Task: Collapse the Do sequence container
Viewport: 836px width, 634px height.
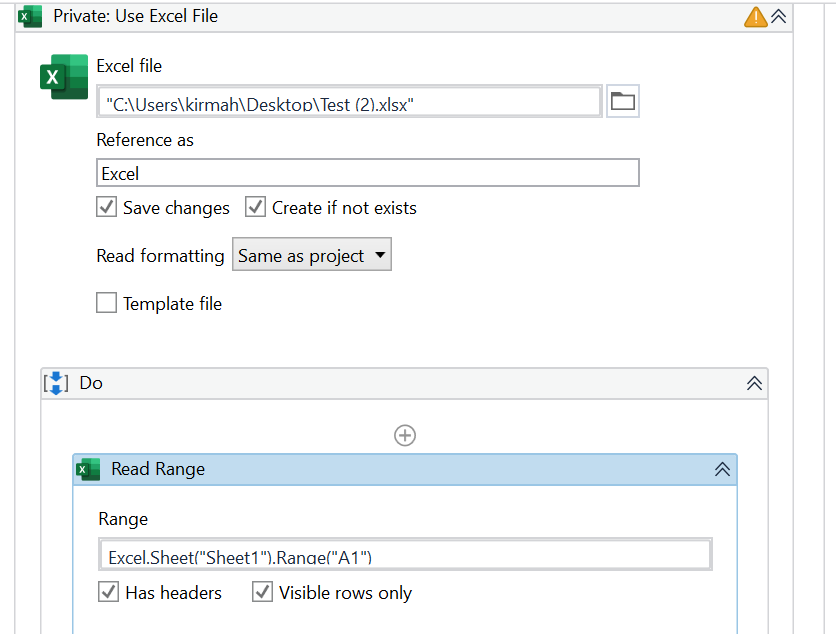Action: tap(754, 383)
